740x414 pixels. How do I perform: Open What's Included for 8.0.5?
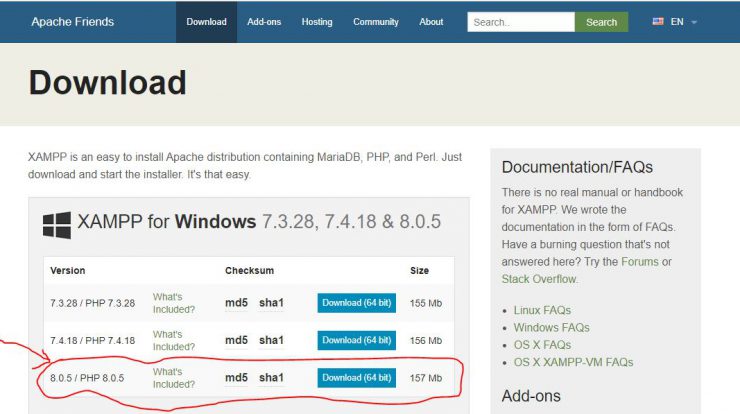coord(174,378)
